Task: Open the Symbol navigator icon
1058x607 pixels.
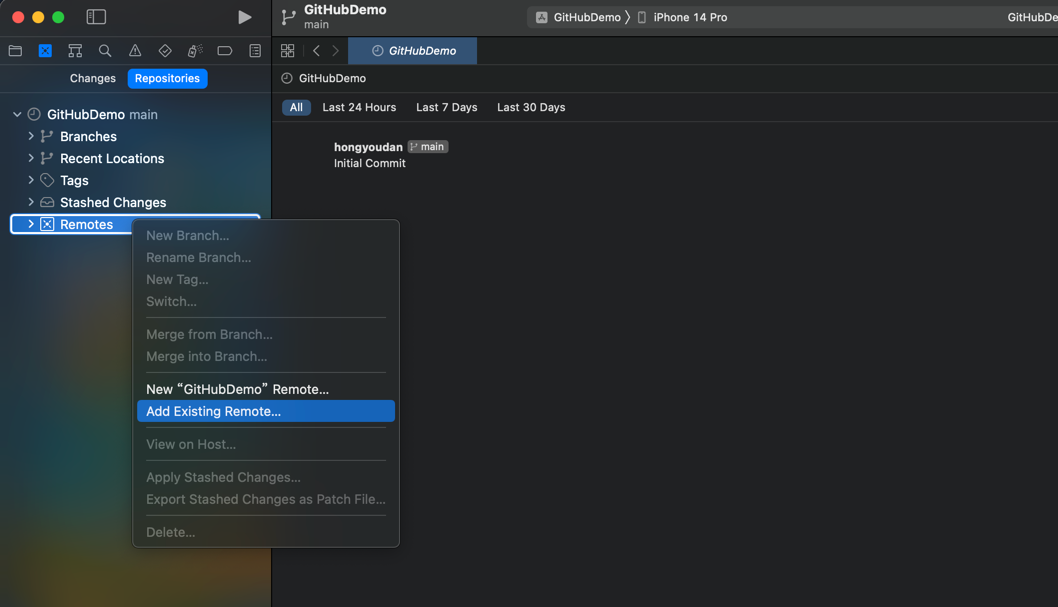Action: (75, 51)
